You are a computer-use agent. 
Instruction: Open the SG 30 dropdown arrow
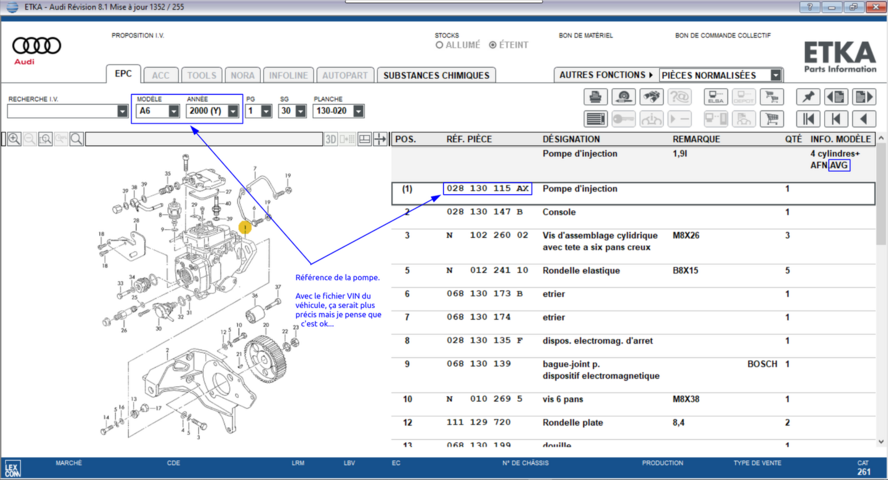click(x=301, y=112)
